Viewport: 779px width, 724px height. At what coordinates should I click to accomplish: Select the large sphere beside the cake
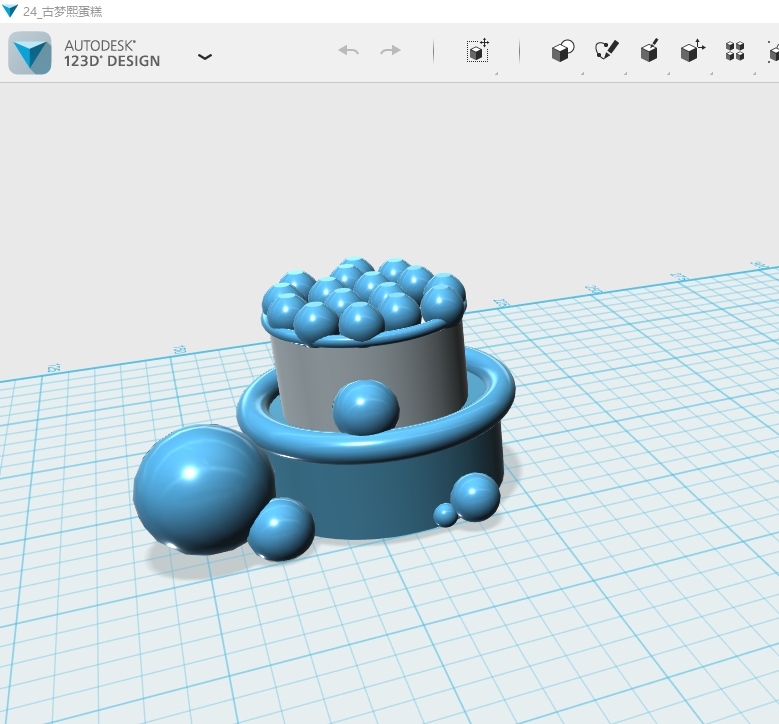[203, 489]
